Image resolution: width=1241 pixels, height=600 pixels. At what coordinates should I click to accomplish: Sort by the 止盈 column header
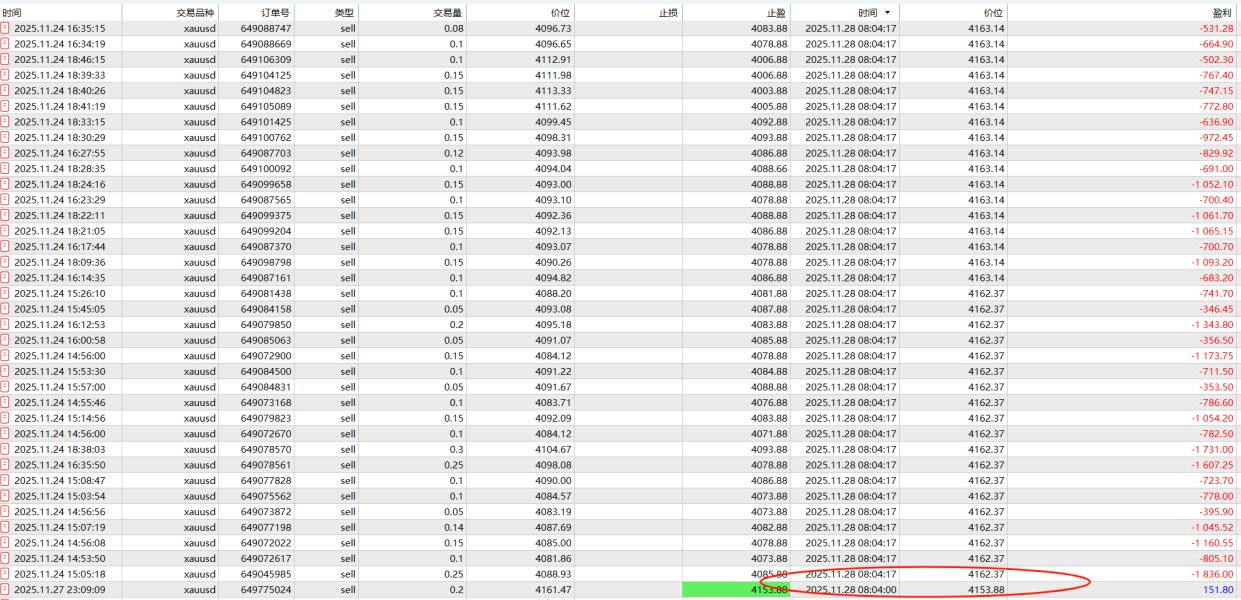click(775, 13)
